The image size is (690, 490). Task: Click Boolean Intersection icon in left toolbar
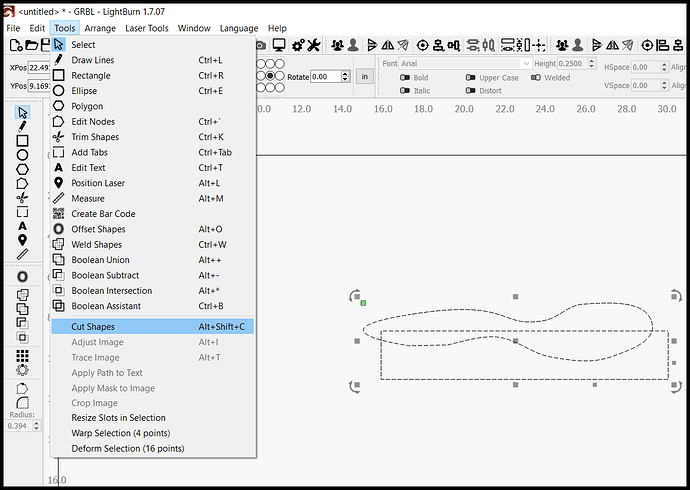[x=22, y=337]
